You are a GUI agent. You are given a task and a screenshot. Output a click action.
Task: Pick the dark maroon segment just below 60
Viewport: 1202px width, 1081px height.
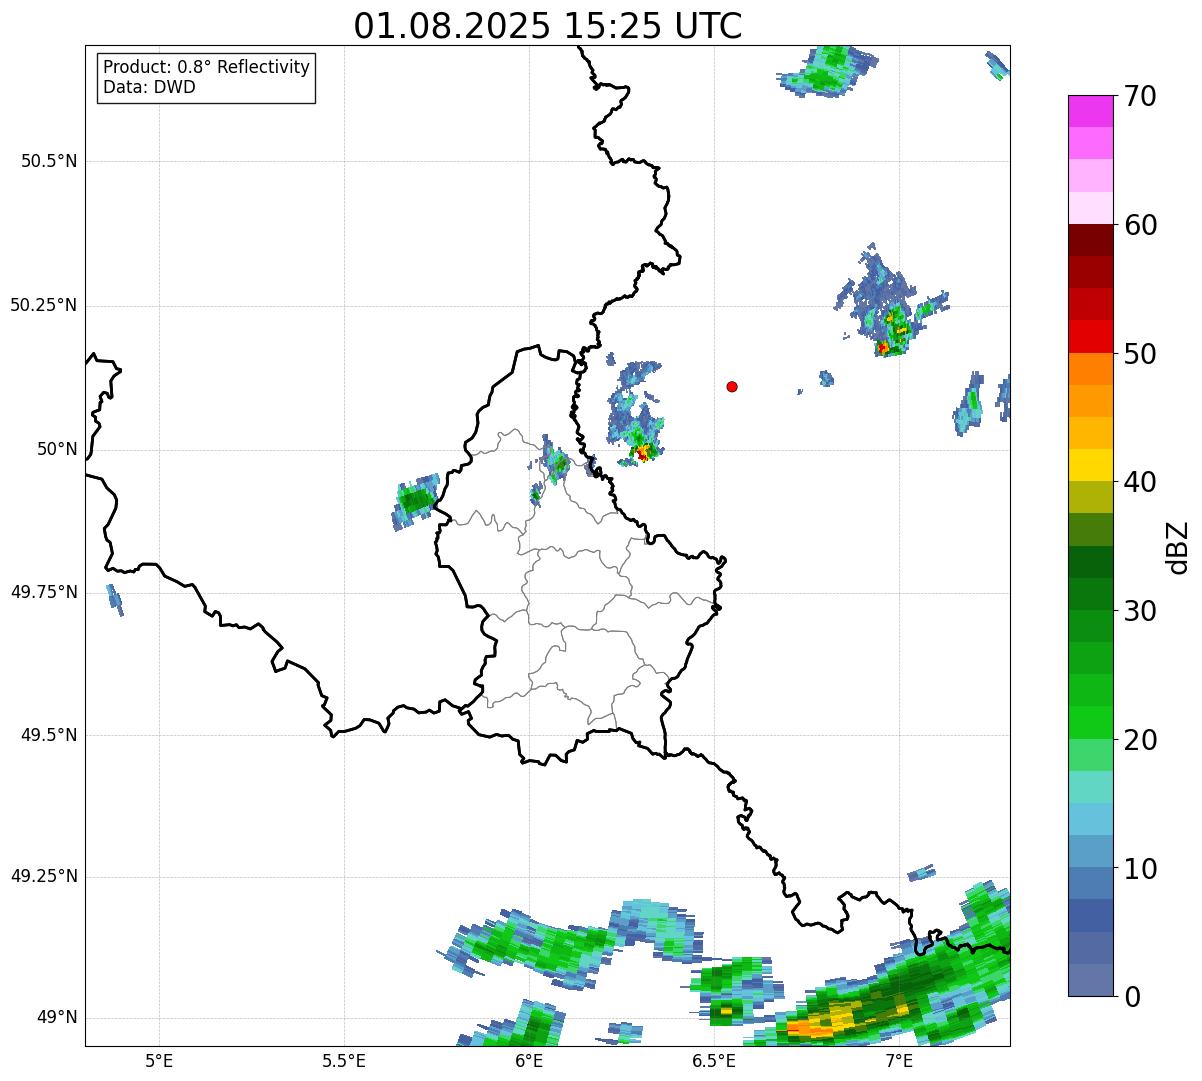point(1090,240)
